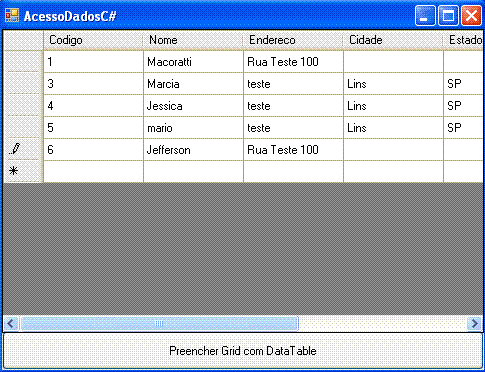Click the Preencher Grid com DataTable button
Screen dimensions: 485x372
243,351
